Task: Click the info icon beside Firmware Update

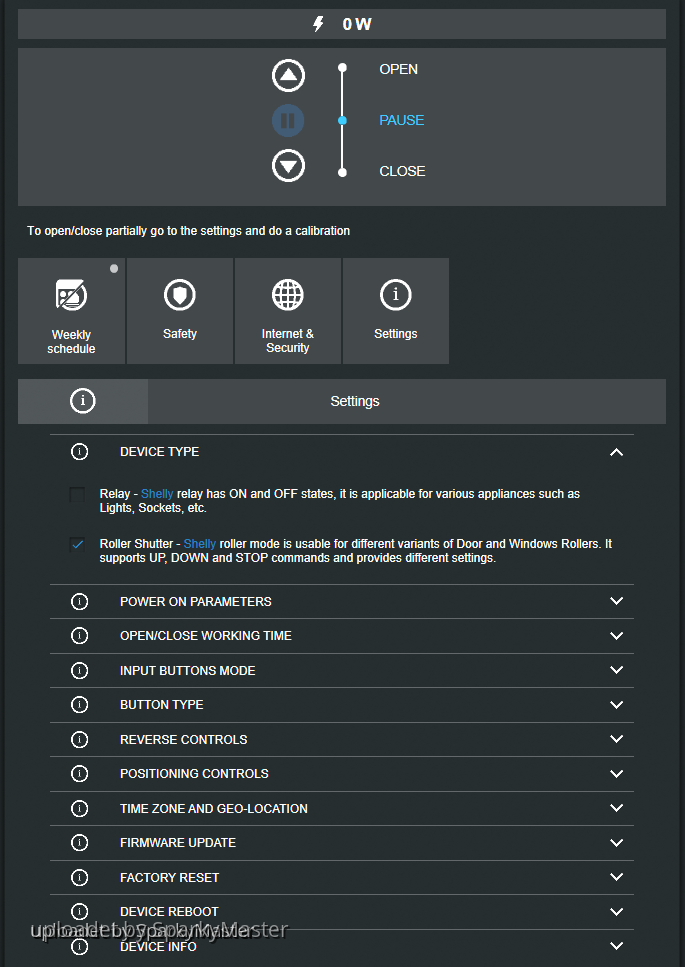Action: click(x=80, y=843)
